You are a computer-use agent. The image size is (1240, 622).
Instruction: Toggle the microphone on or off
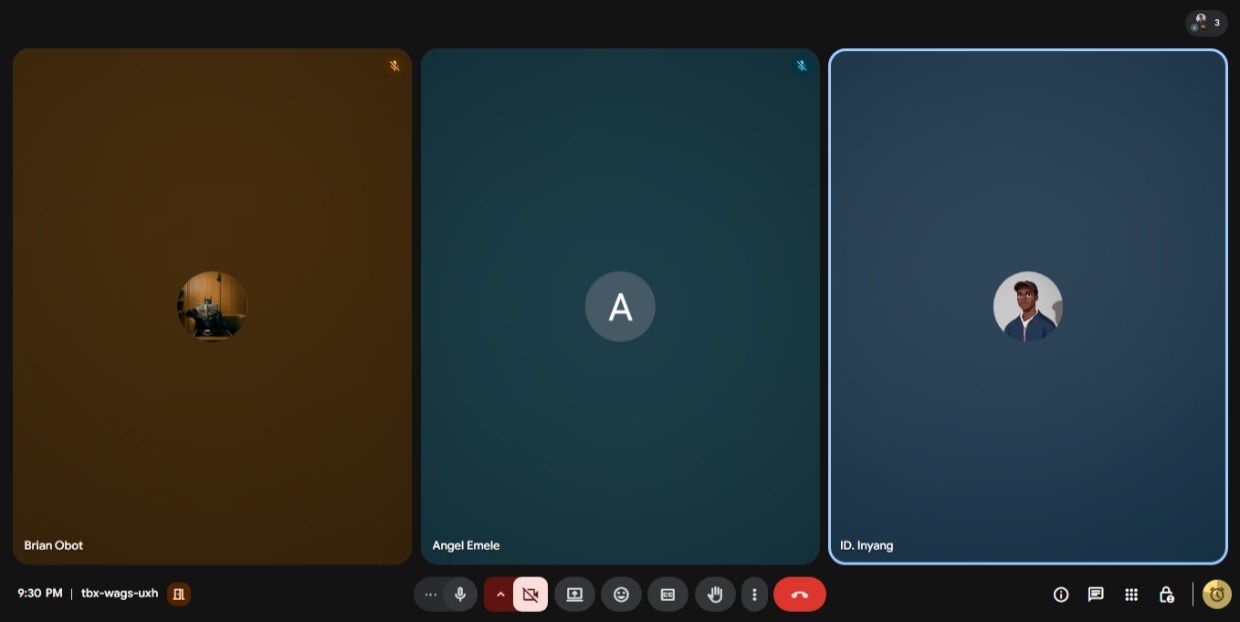pyautogui.click(x=460, y=594)
